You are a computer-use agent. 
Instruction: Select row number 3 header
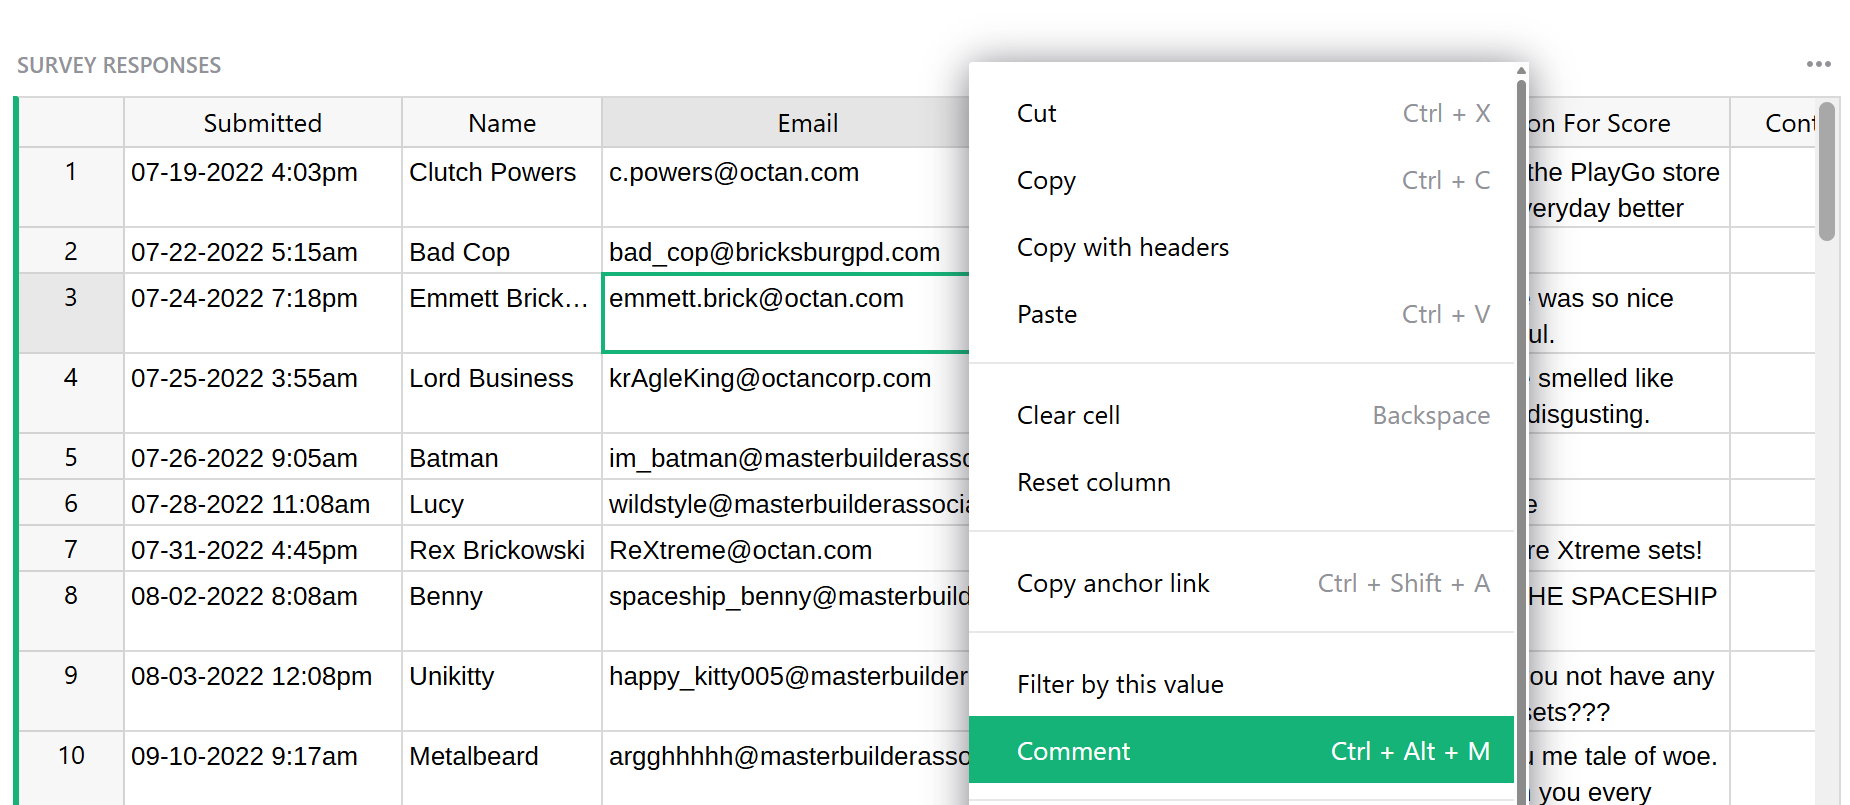pyautogui.click(x=71, y=312)
